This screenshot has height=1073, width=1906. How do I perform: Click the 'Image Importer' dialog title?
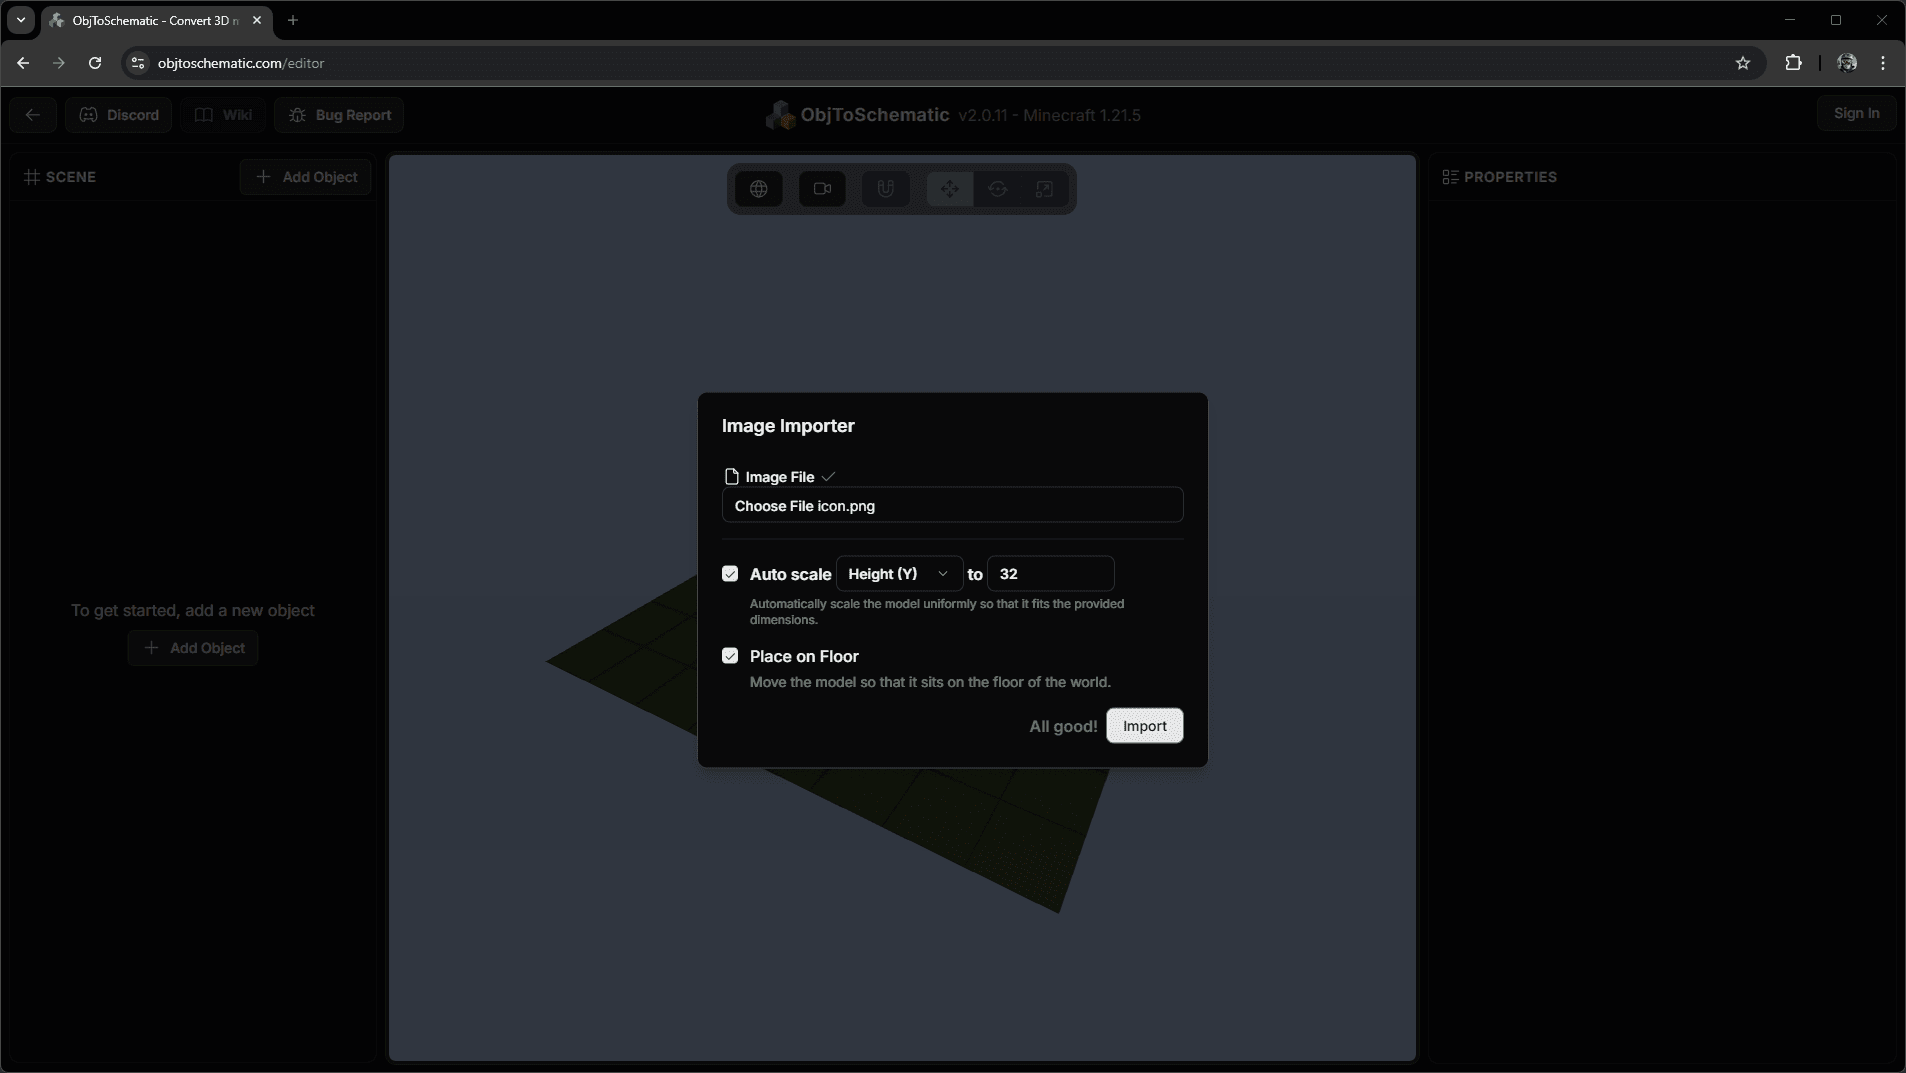click(x=788, y=426)
